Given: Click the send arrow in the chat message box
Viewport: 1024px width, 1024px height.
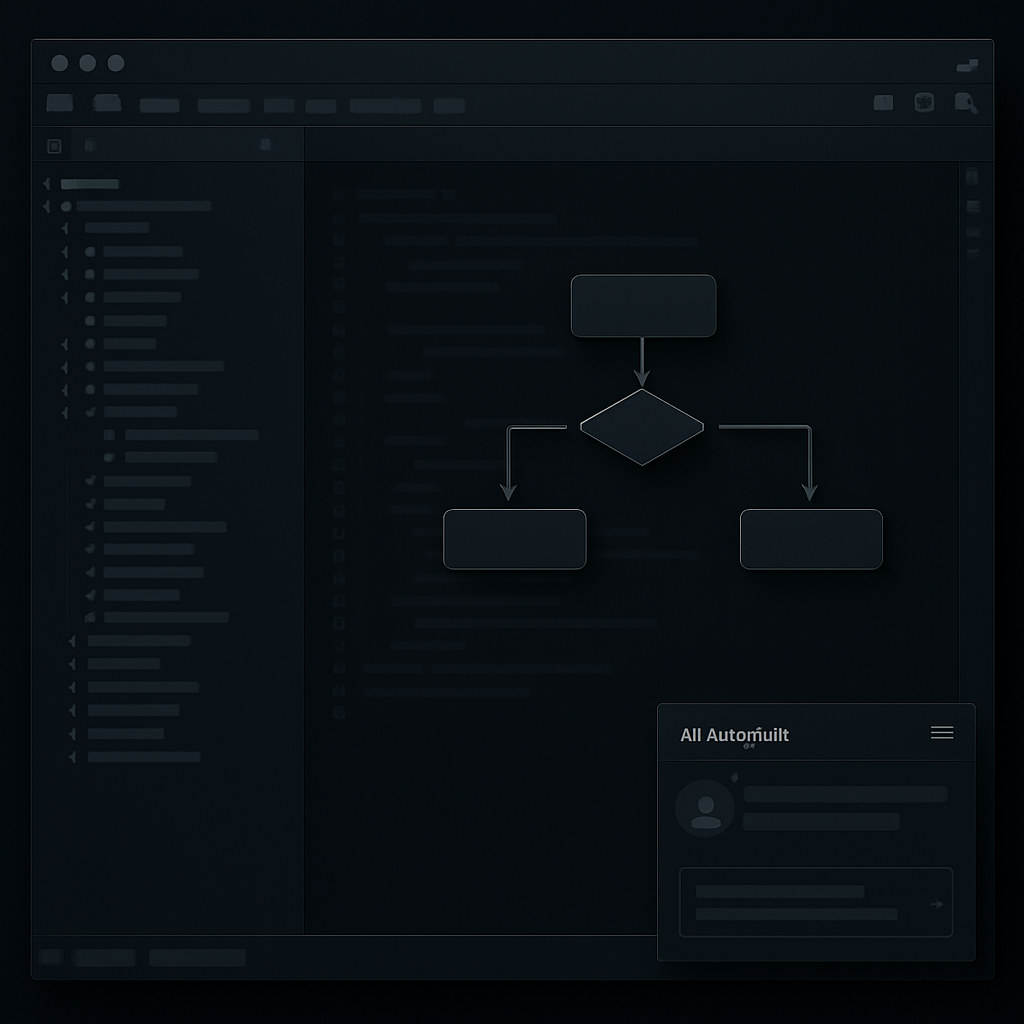Looking at the screenshot, I should click(x=937, y=904).
